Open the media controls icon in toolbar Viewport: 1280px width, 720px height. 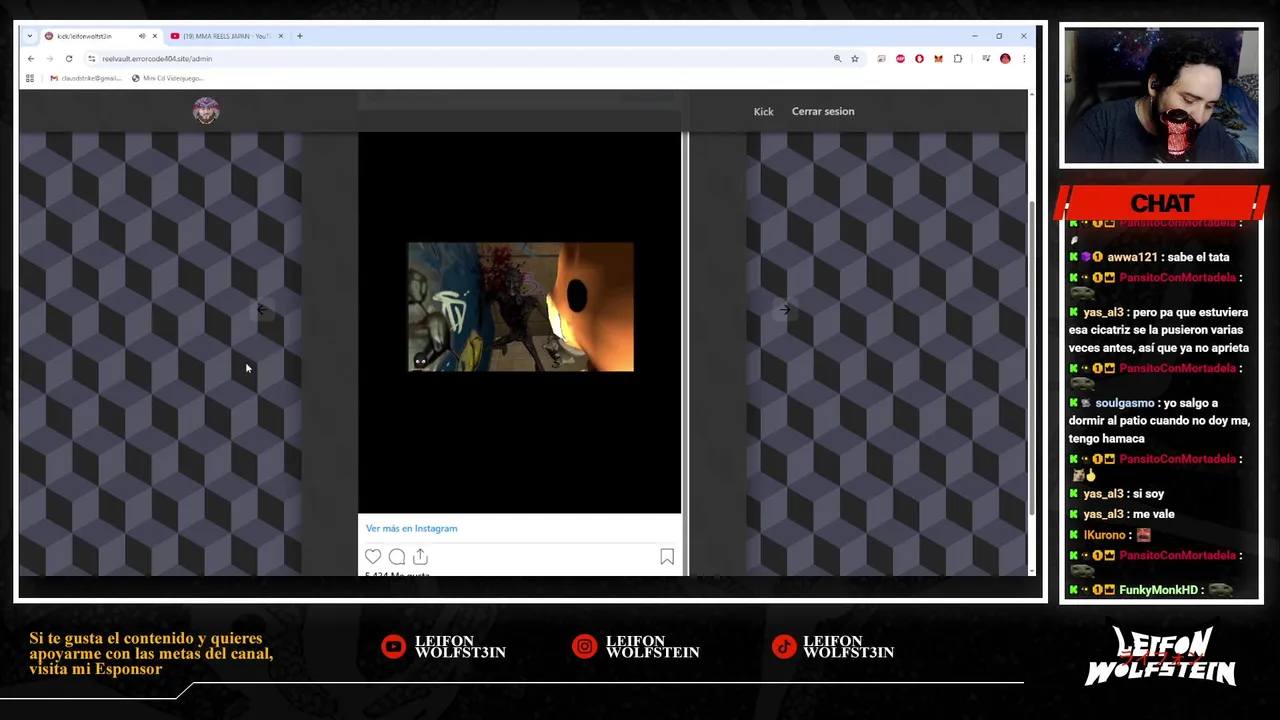coord(986,59)
